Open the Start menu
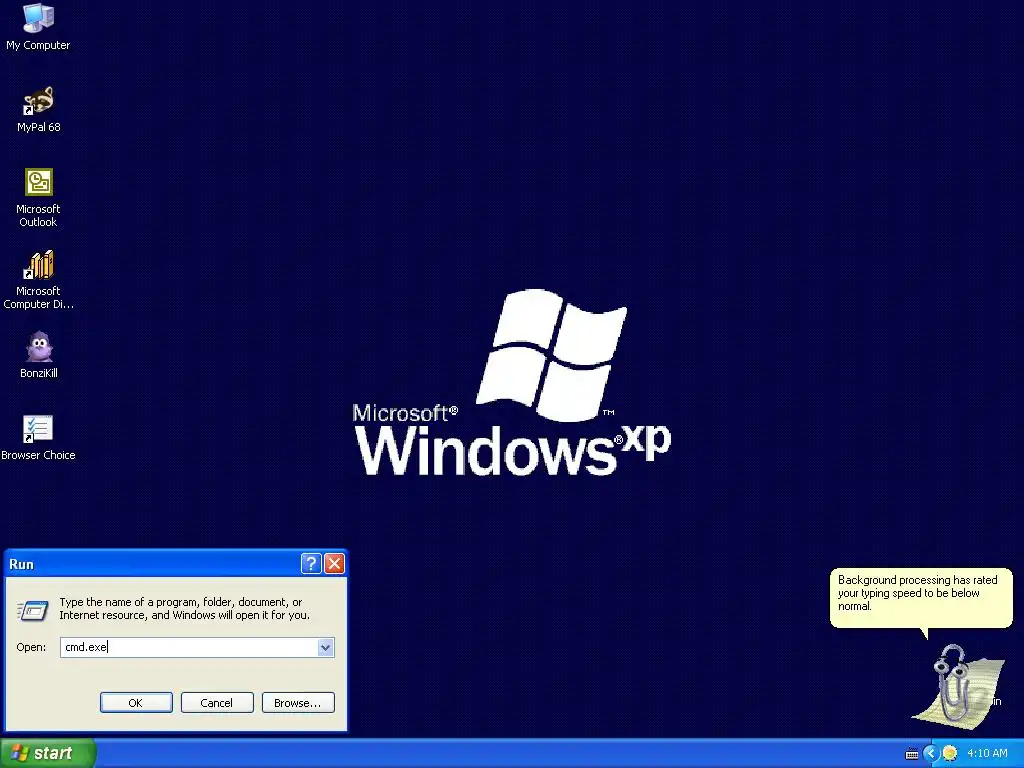1024x768 pixels. click(48, 754)
